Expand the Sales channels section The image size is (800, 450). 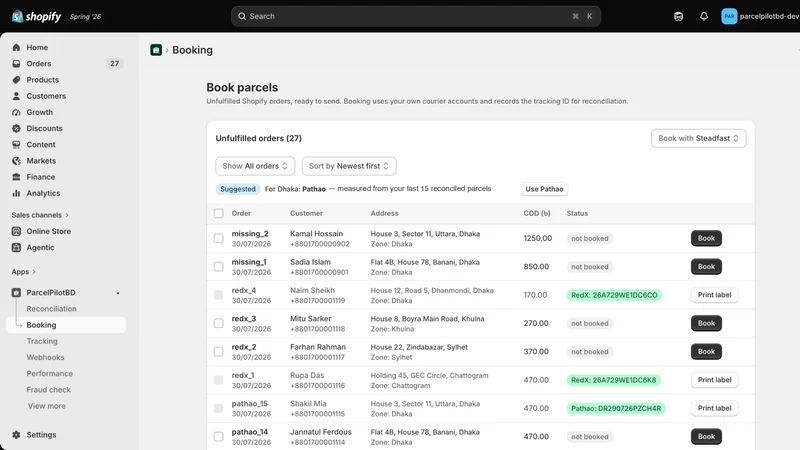coord(40,215)
